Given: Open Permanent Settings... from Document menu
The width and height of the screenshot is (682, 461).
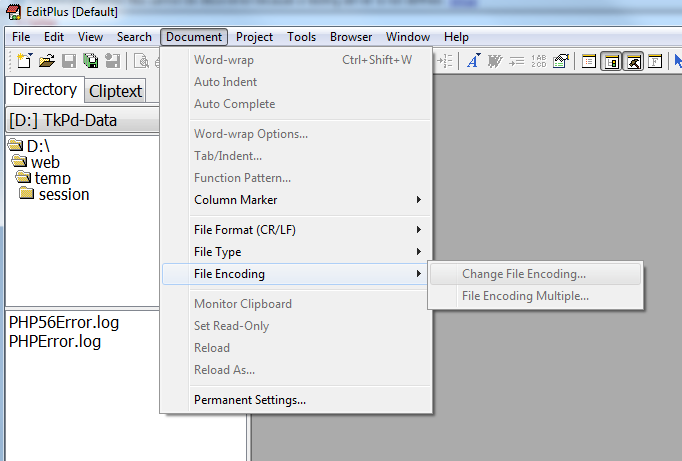Looking at the screenshot, I should coord(296,400).
